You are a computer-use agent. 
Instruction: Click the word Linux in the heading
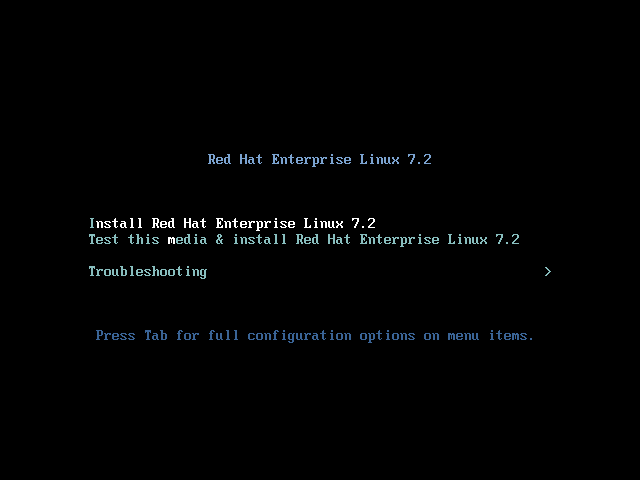click(x=379, y=159)
